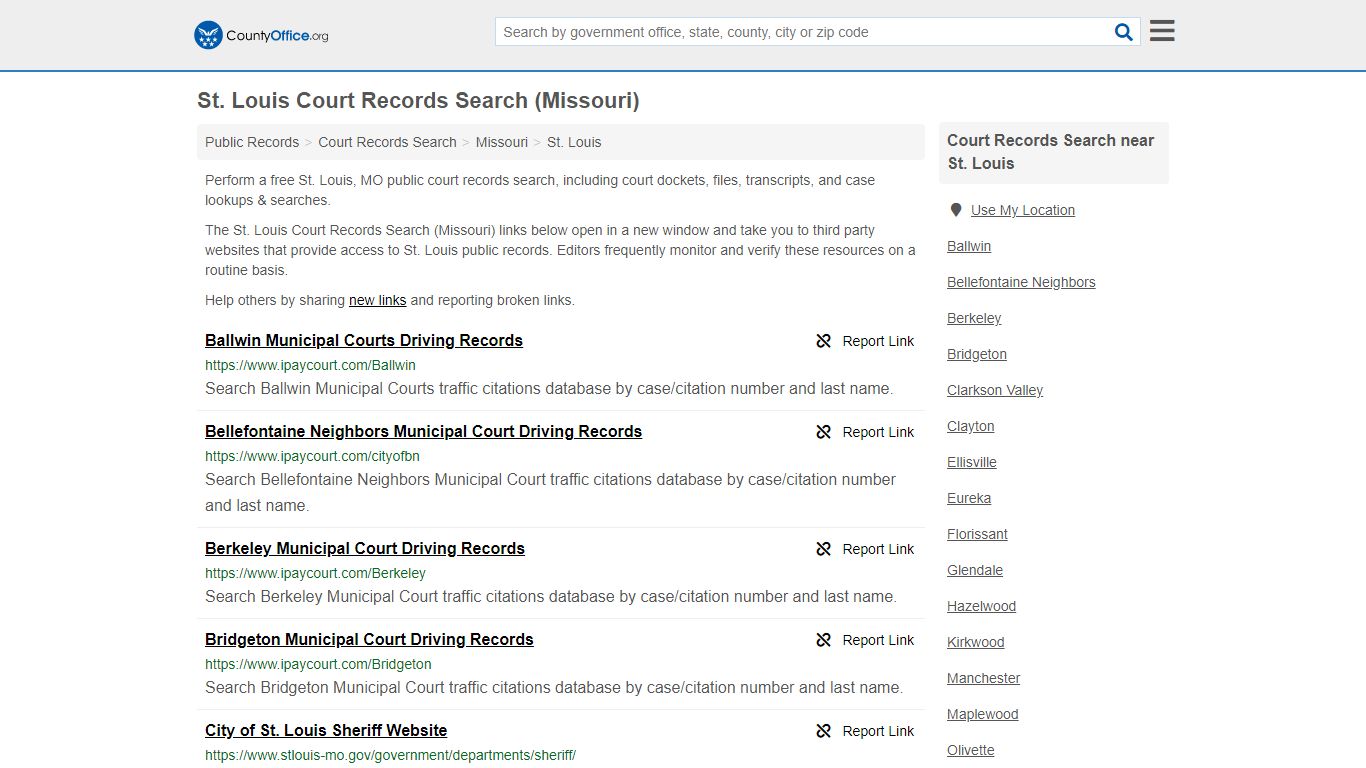Image resolution: width=1366 pixels, height=768 pixels.
Task: Select Kirkwood in sidebar
Action: coord(976,642)
